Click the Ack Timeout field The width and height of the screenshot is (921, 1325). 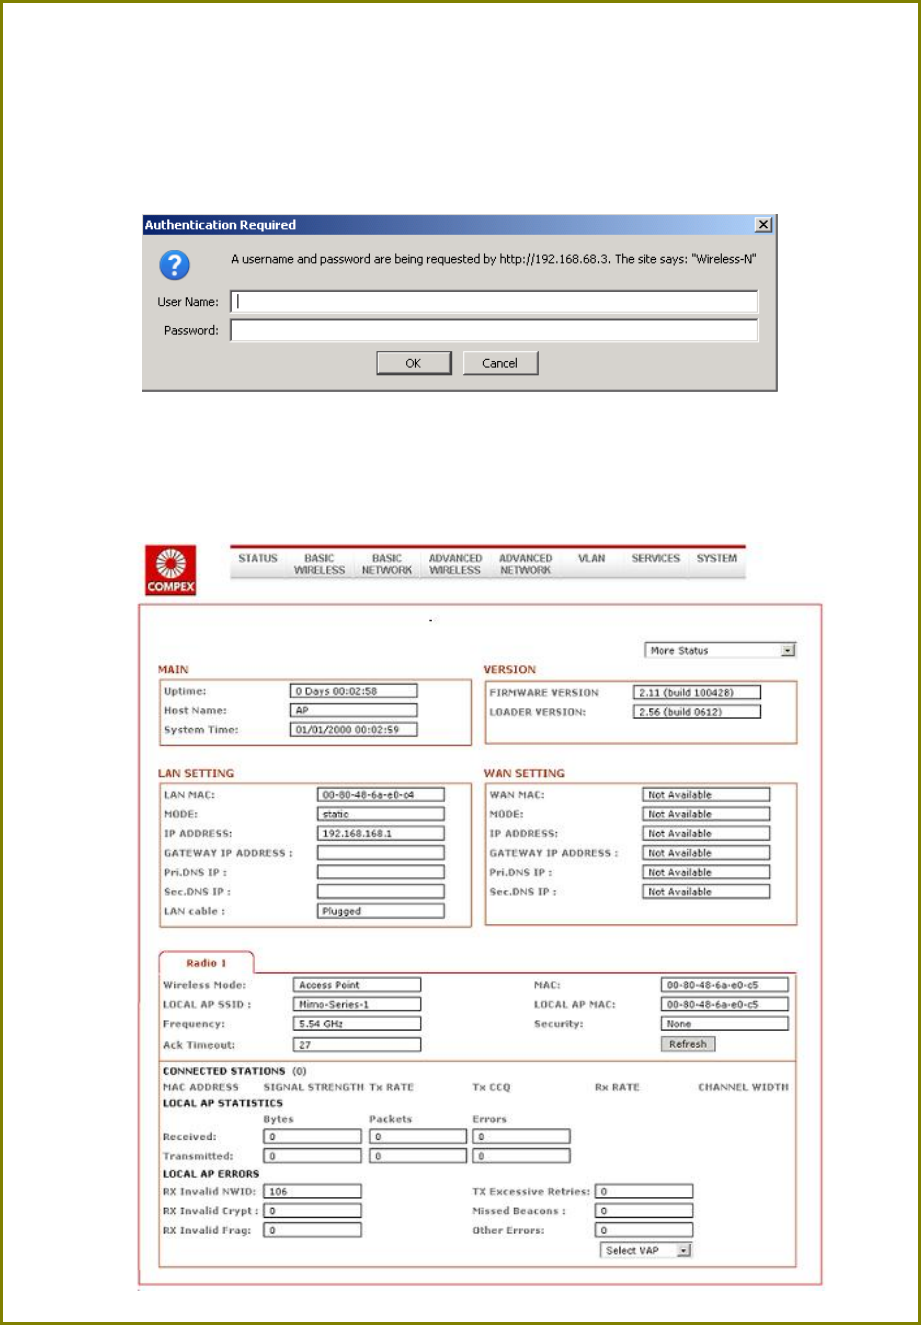pyautogui.click(x=357, y=1045)
